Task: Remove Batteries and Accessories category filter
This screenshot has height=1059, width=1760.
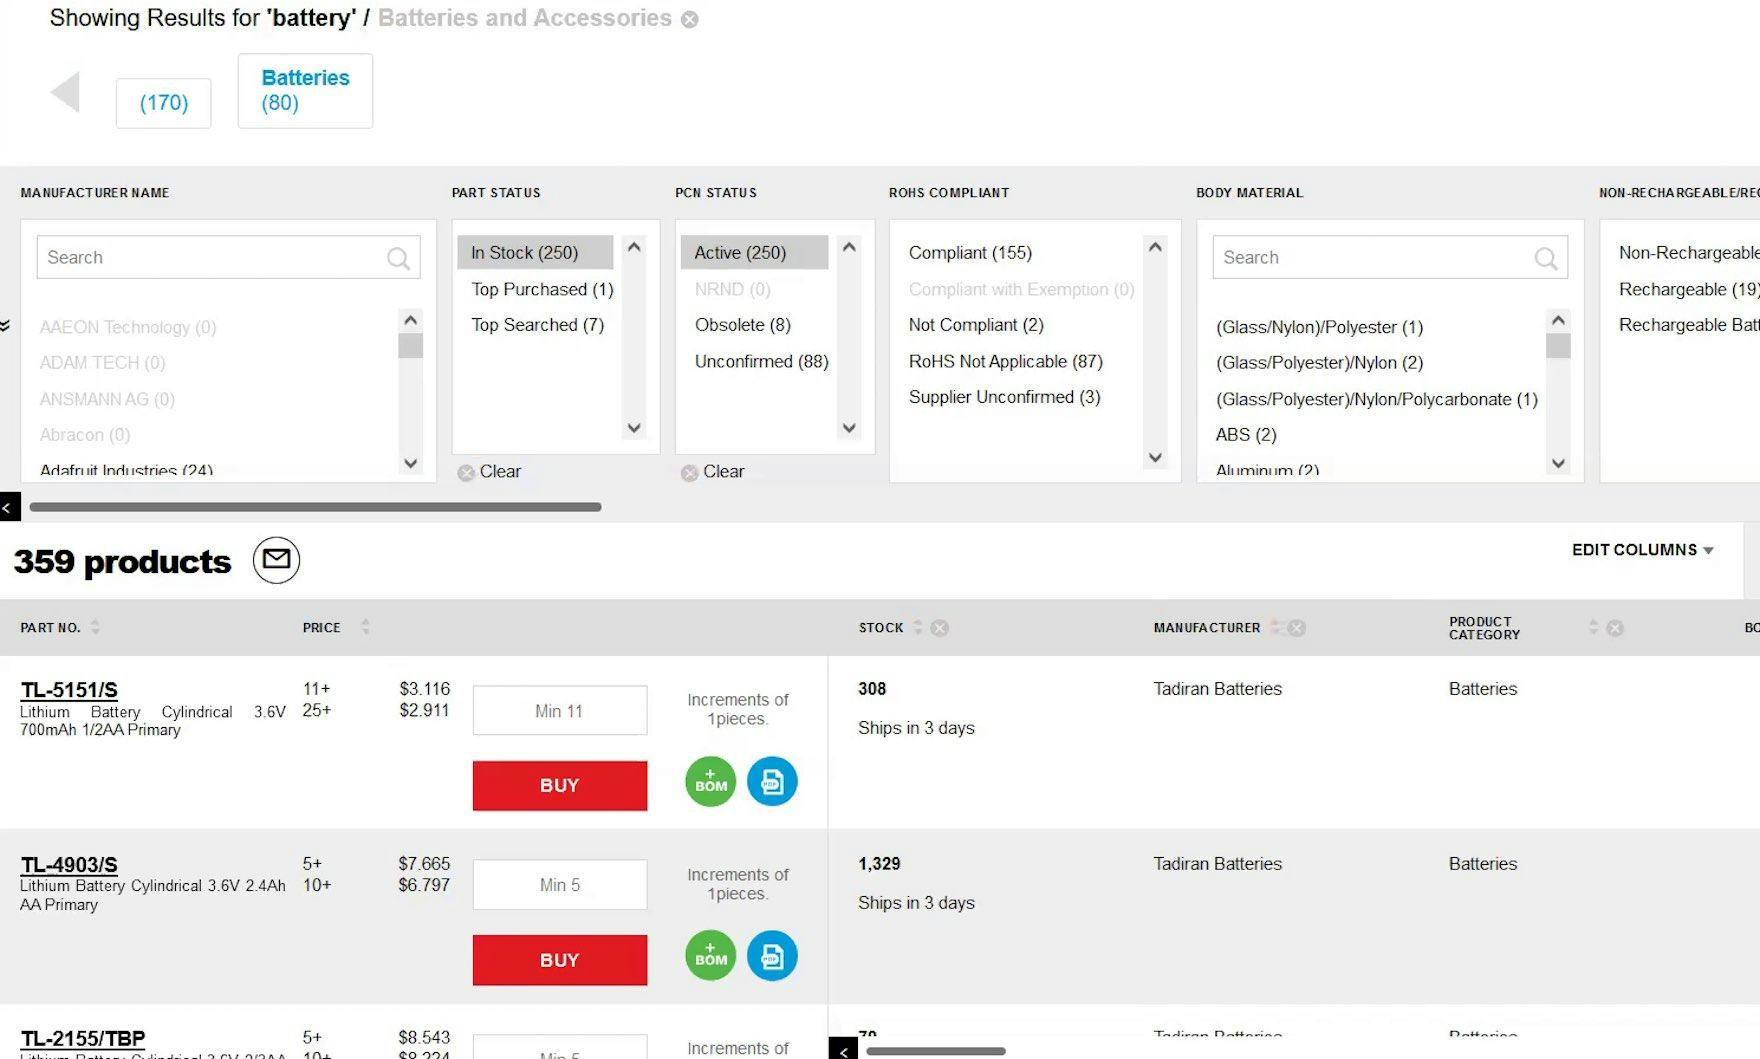Action: click(690, 19)
